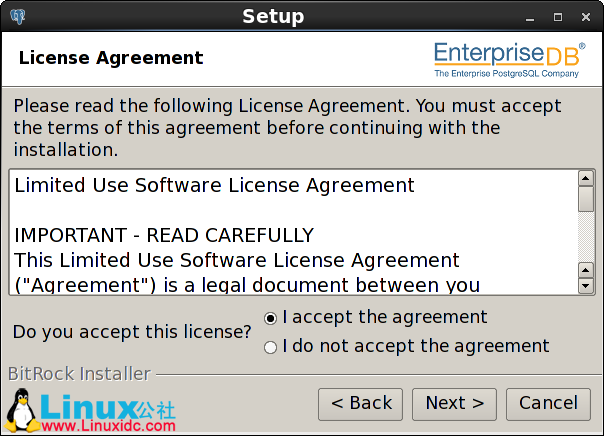This screenshot has height=436, width=604.
Task: Click the license scrollbar up arrow
Action: pos(586,179)
